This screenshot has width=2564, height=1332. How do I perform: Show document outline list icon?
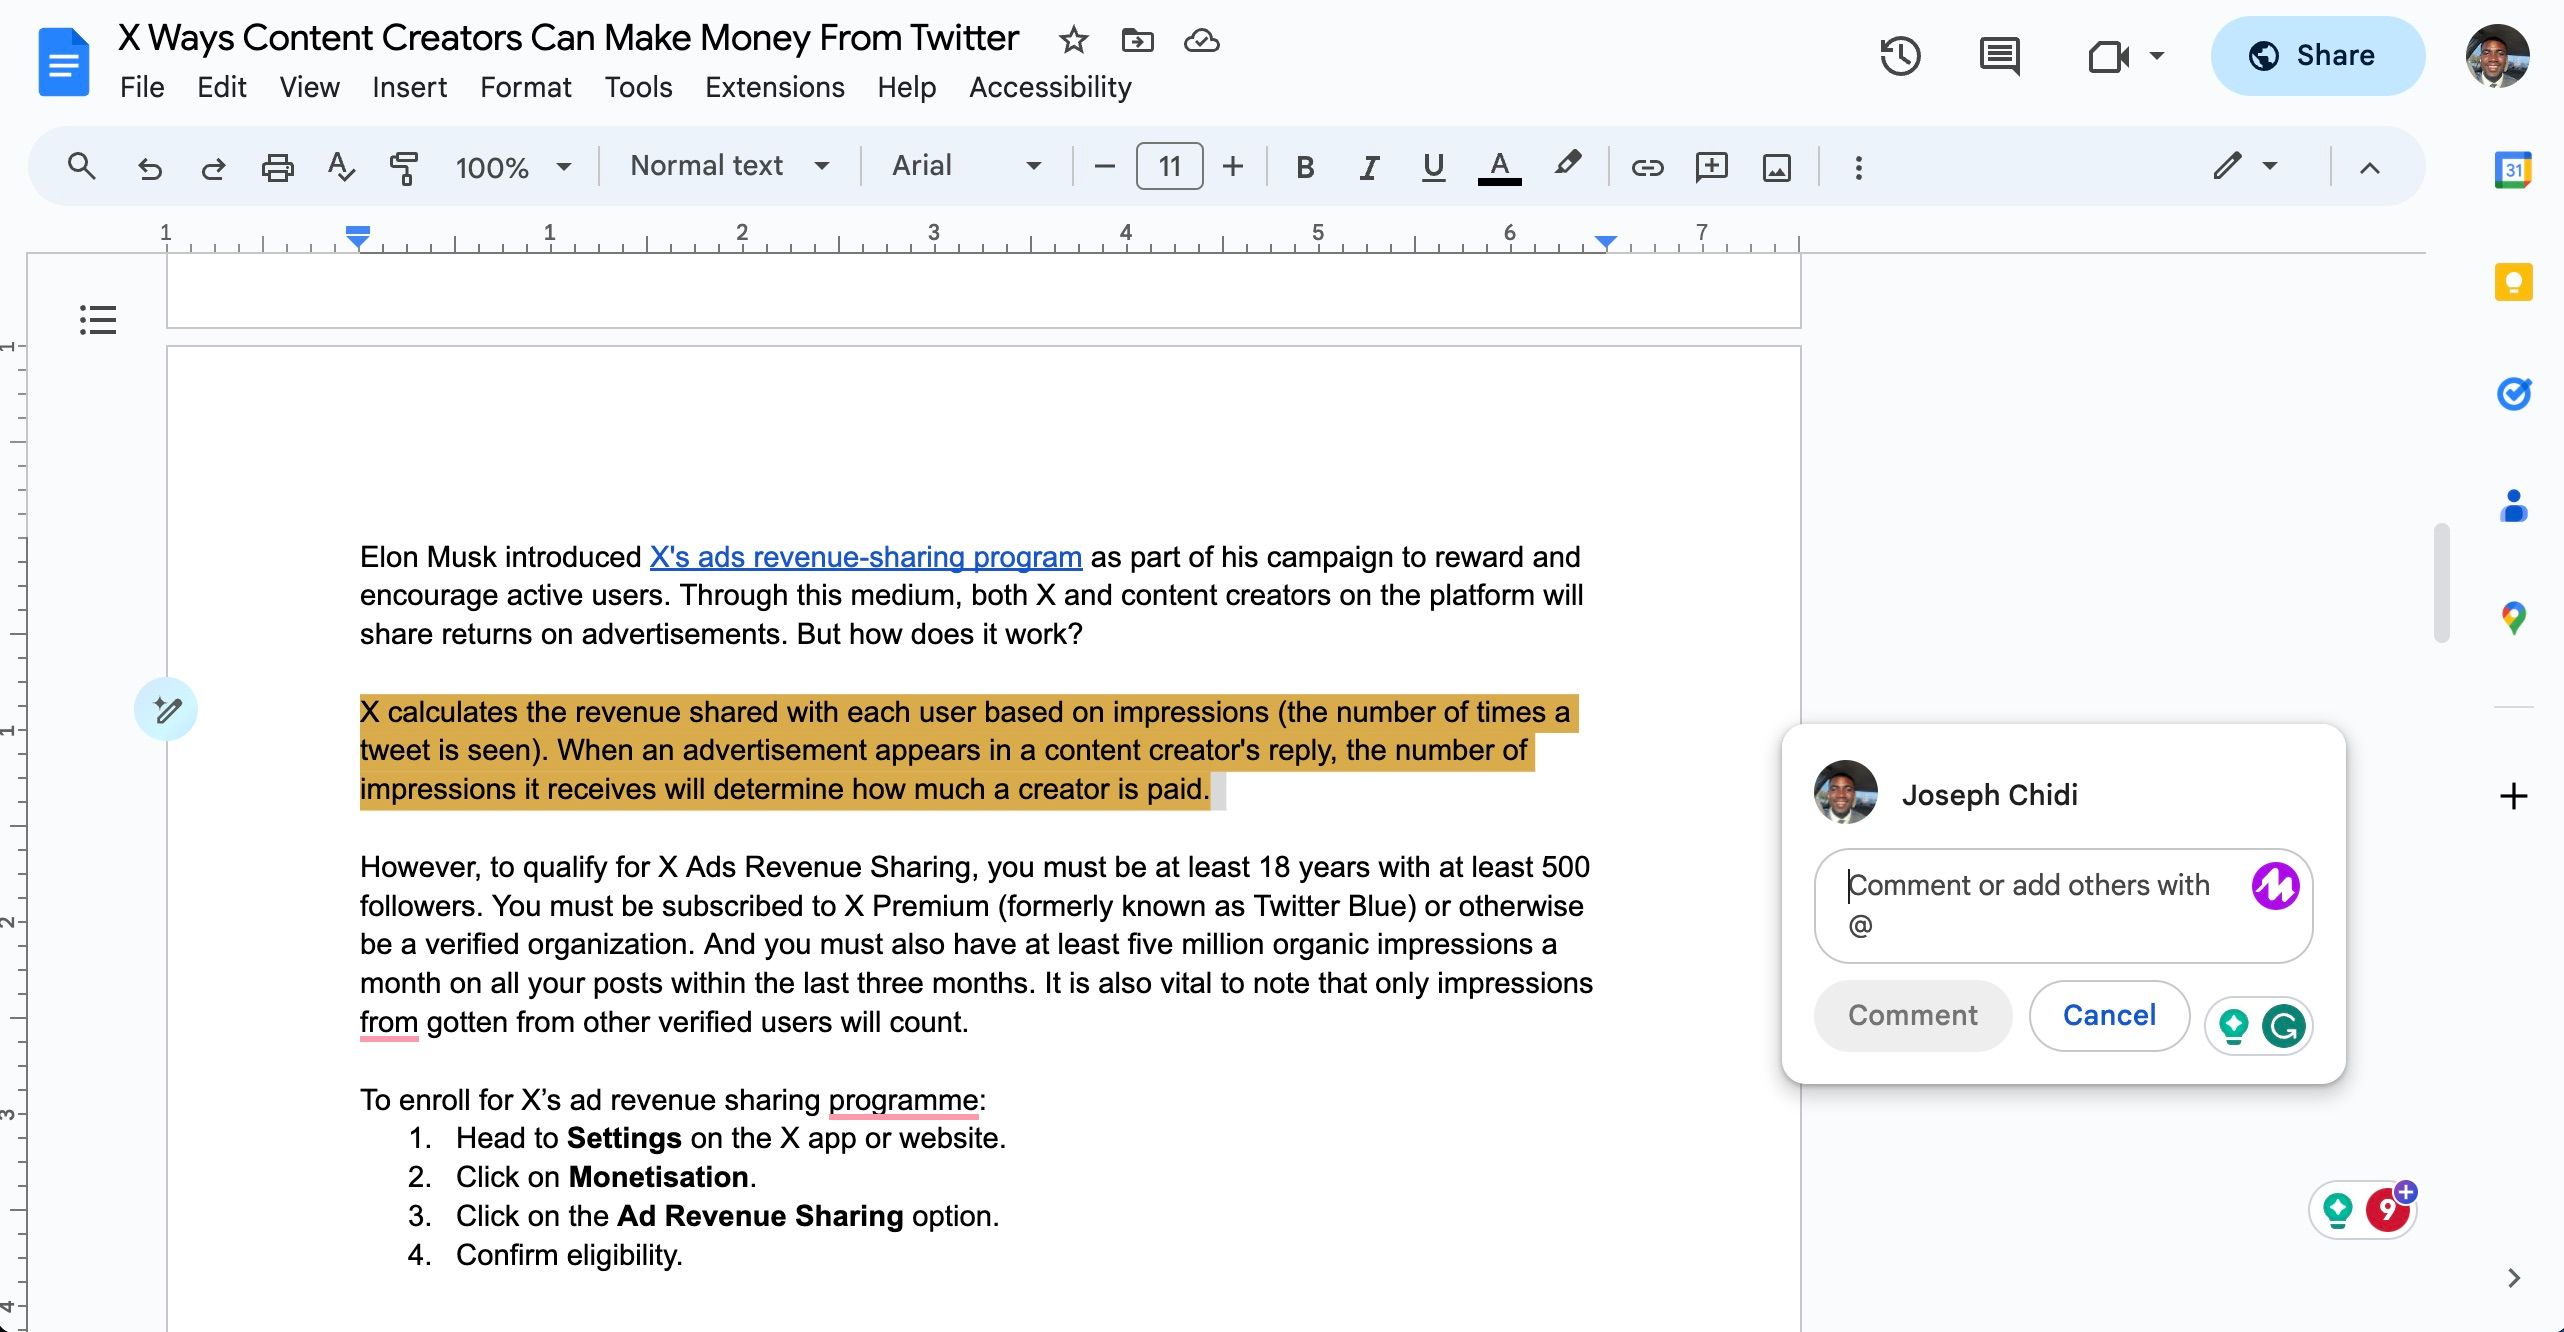click(98, 320)
